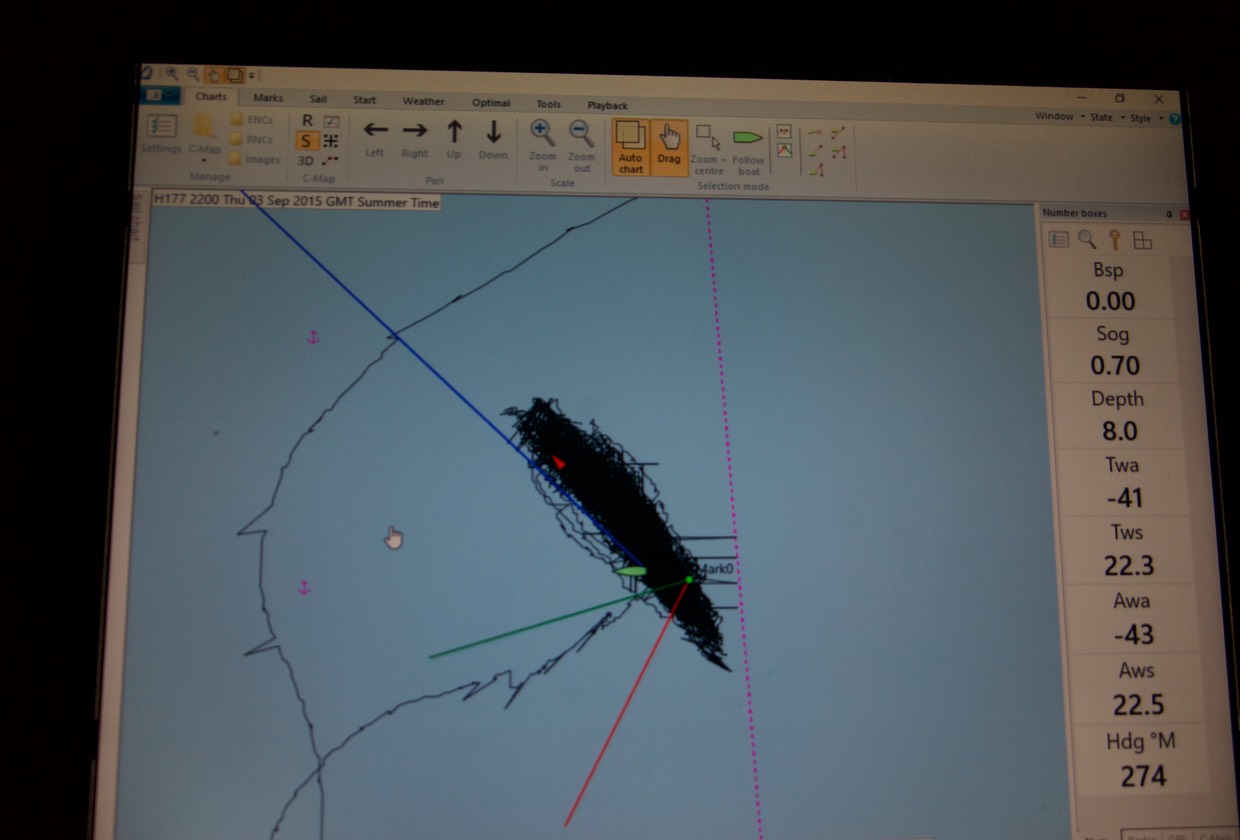The height and width of the screenshot is (840, 1240).
Task: Click quick access zoom in icon
Action: click(172, 73)
